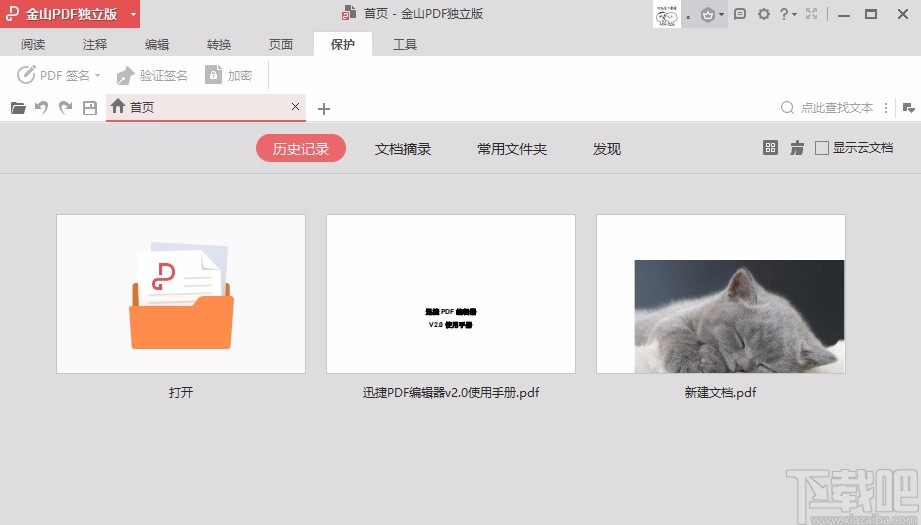Viewport: 921px width, 525px height.
Task: Click the help question mark icon
Action: click(784, 14)
